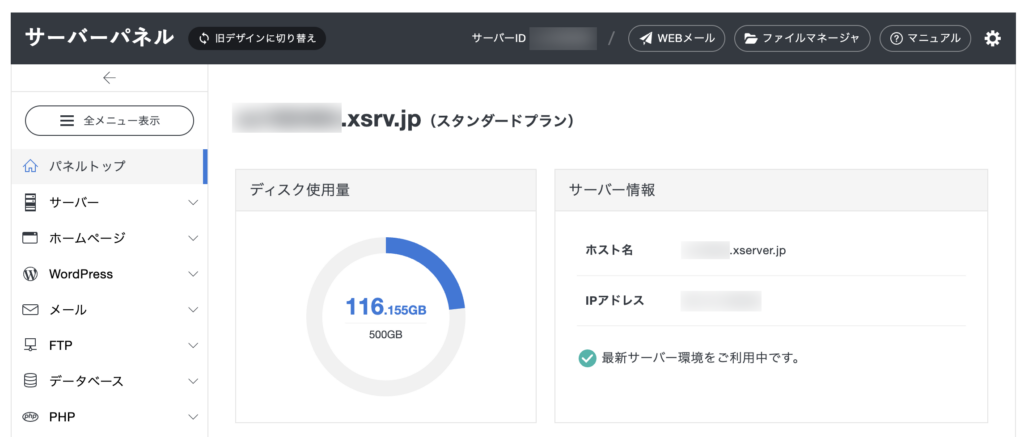Image resolution: width=1024 pixels, height=437 pixels.
Task: Click the WordPress logo icon in sidebar
Action: [30, 274]
